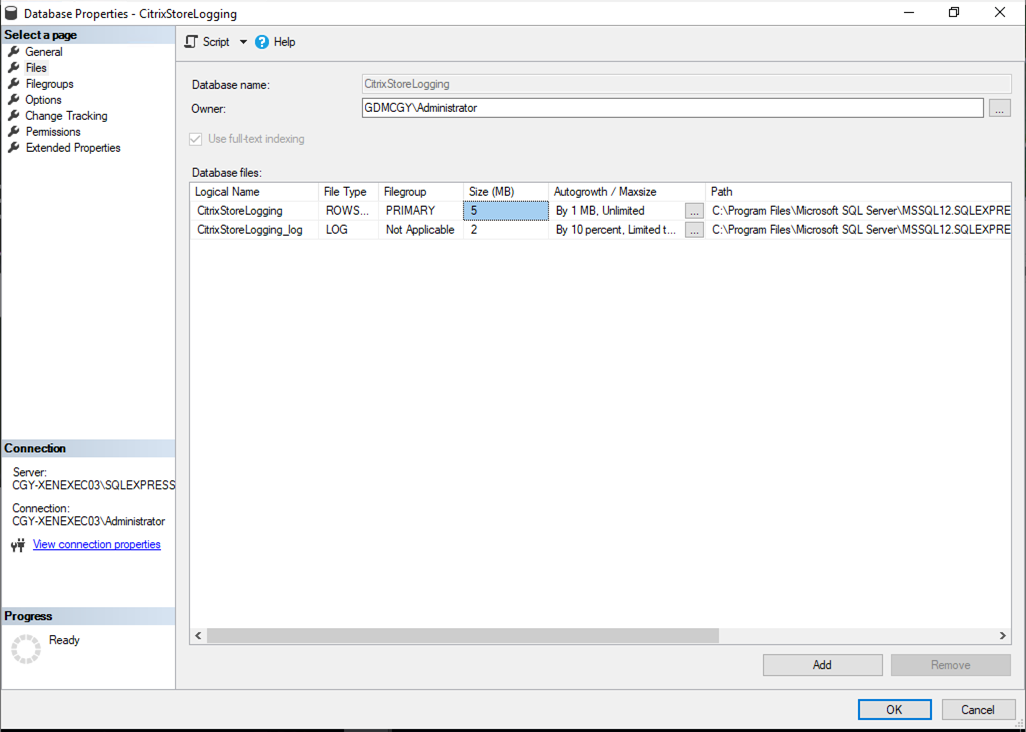This screenshot has height=732, width=1026.
Task: Add a new database file
Action: pyautogui.click(x=822, y=664)
